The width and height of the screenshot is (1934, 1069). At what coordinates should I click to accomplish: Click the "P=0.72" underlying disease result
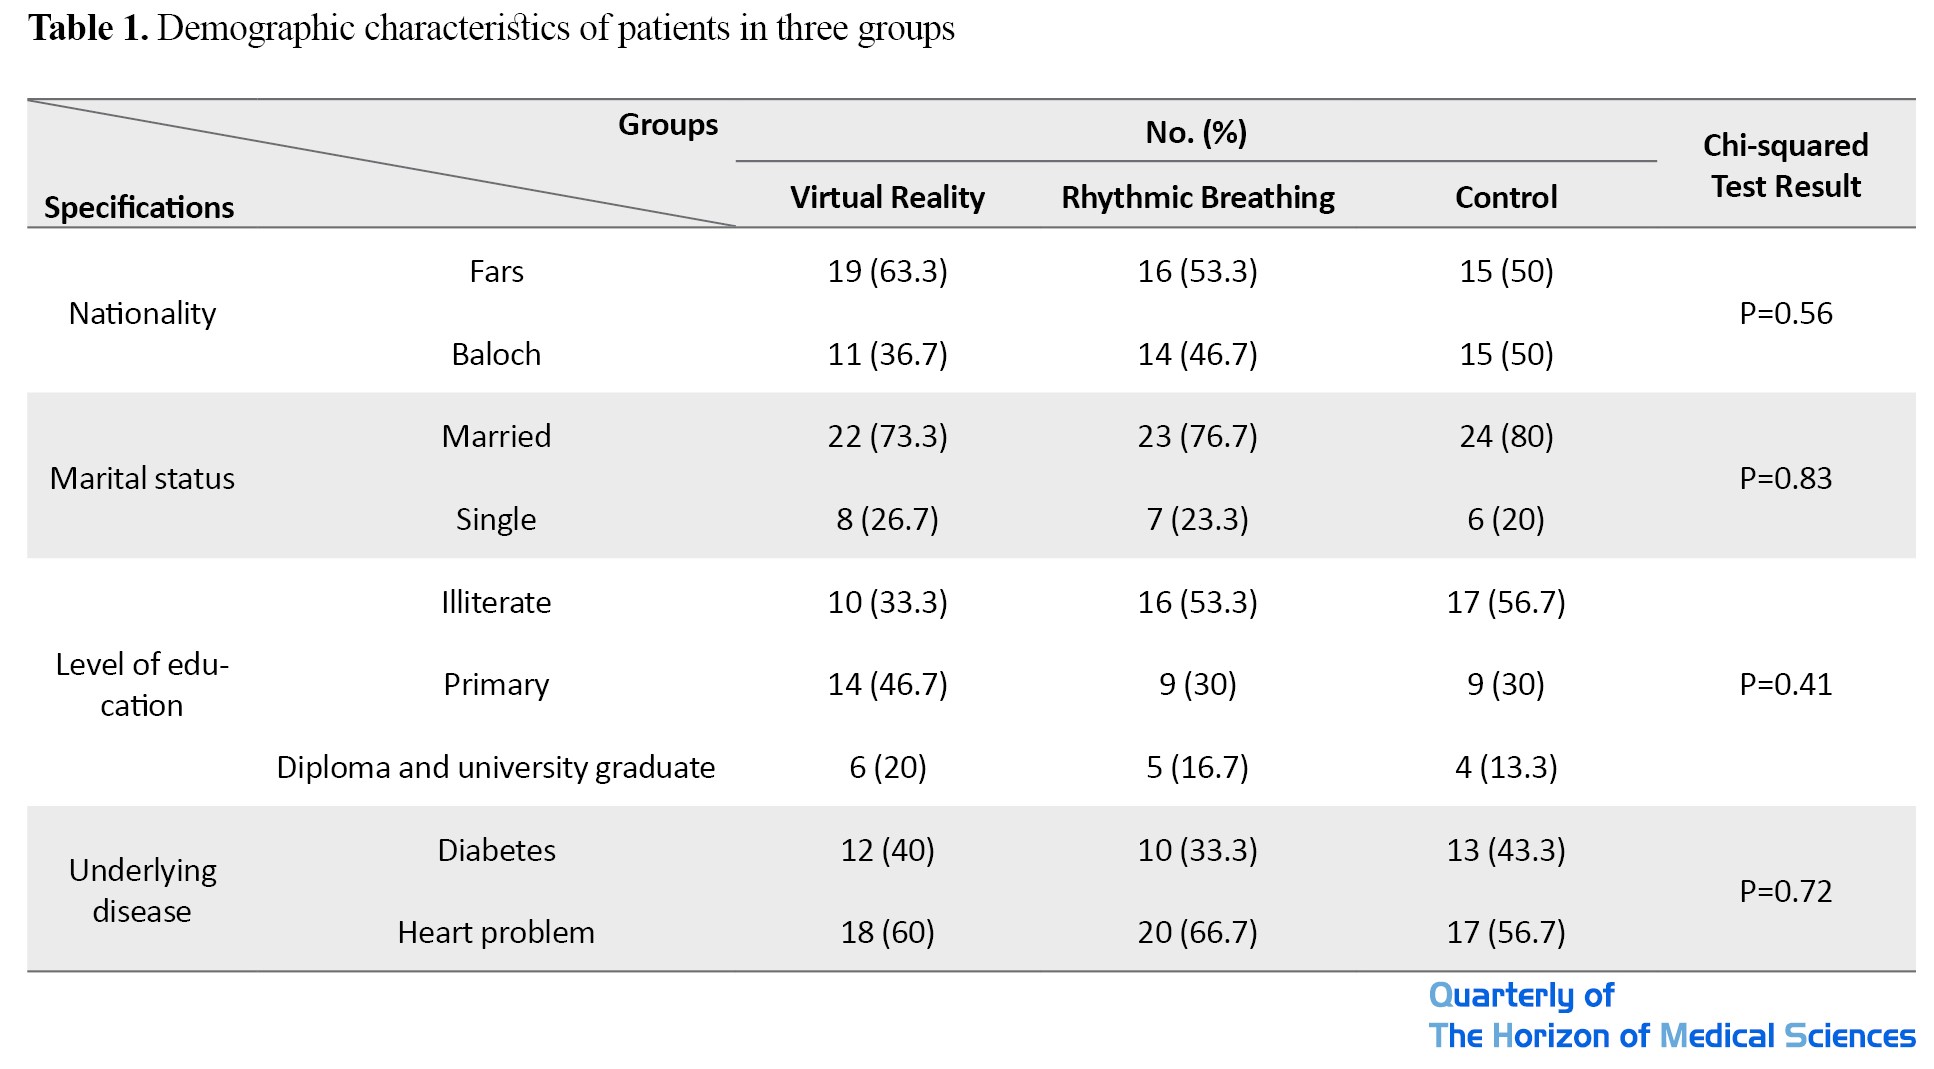pyautogui.click(x=1785, y=890)
